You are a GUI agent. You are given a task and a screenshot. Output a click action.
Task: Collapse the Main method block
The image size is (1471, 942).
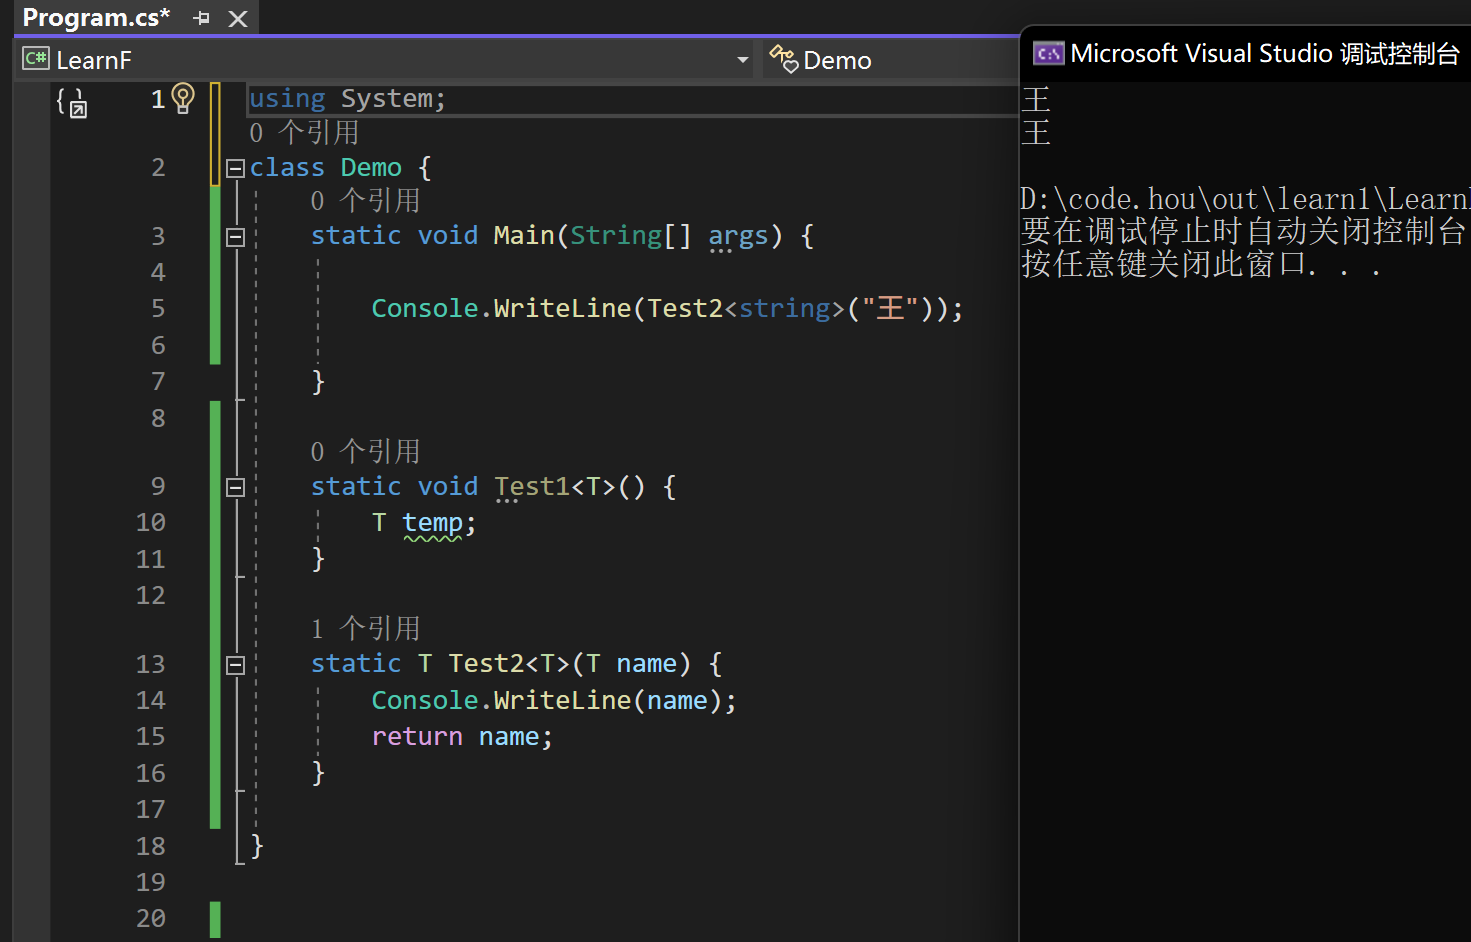tap(235, 237)
